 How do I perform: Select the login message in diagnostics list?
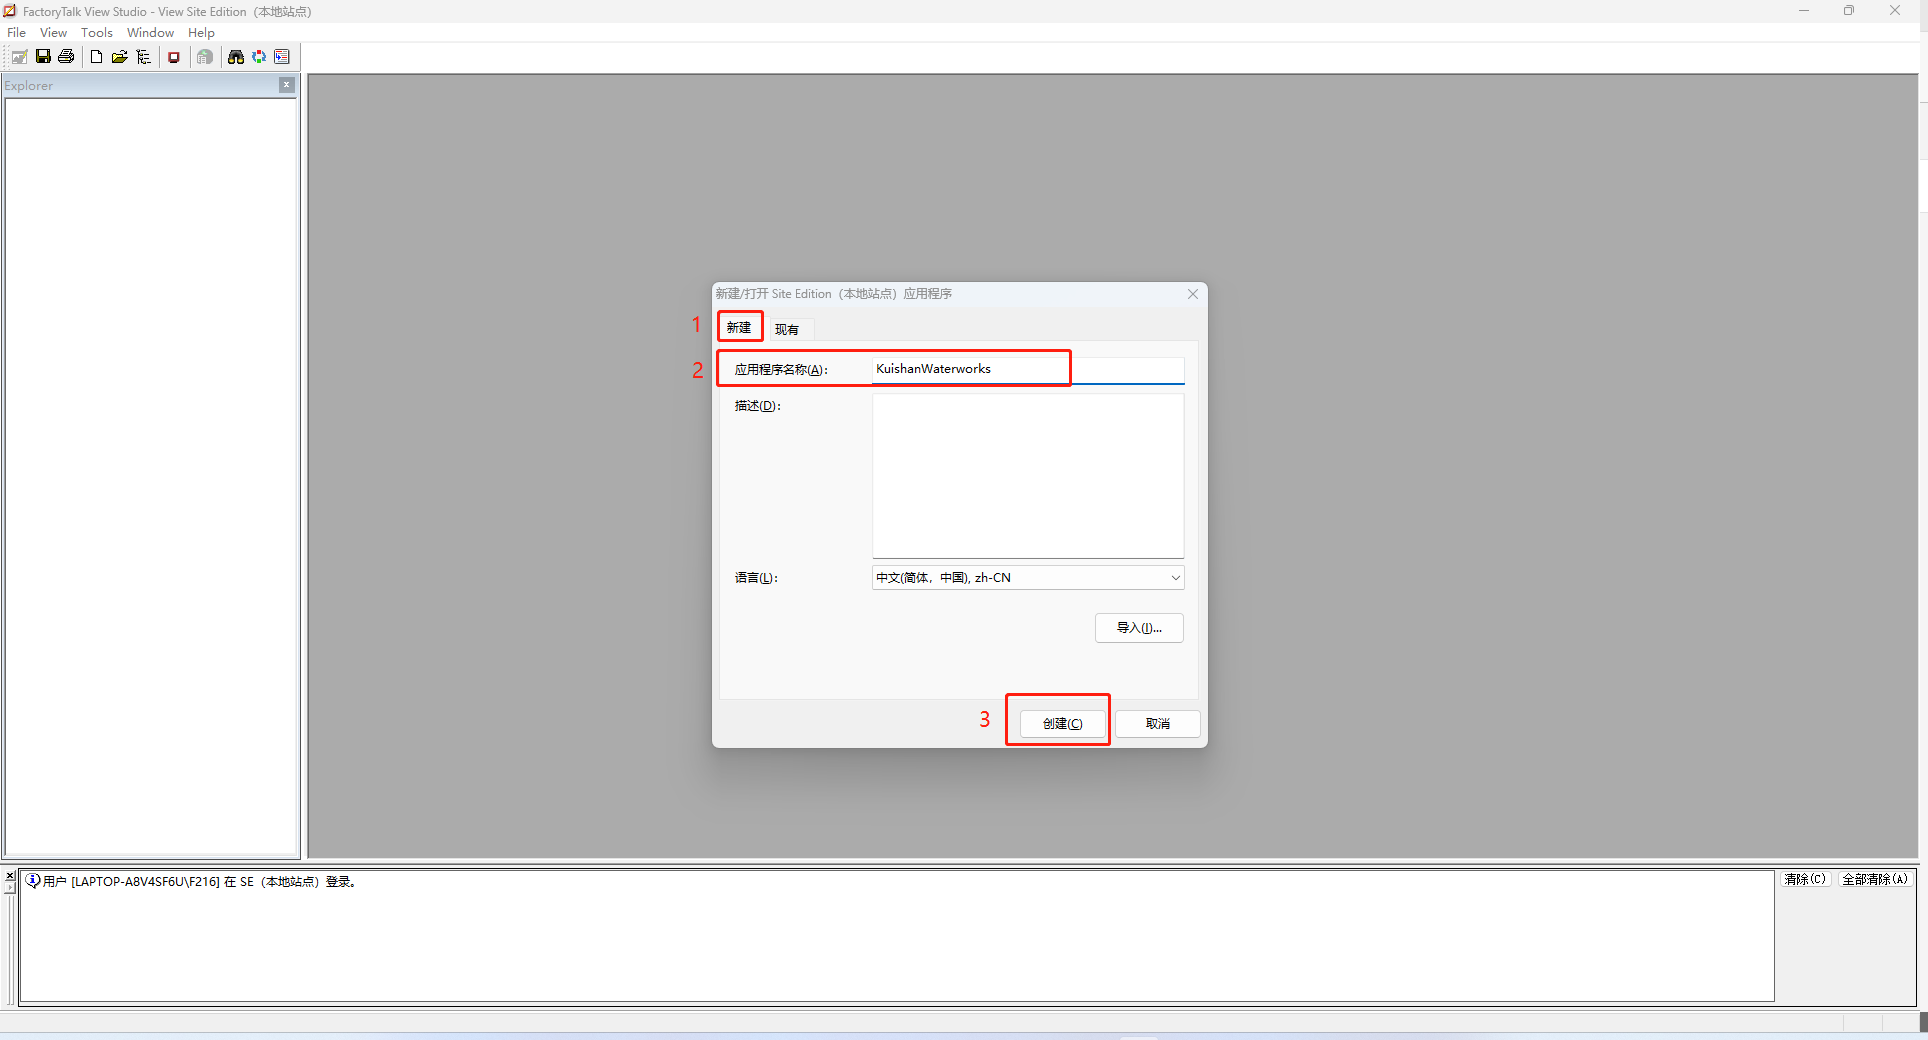point(192,881)
